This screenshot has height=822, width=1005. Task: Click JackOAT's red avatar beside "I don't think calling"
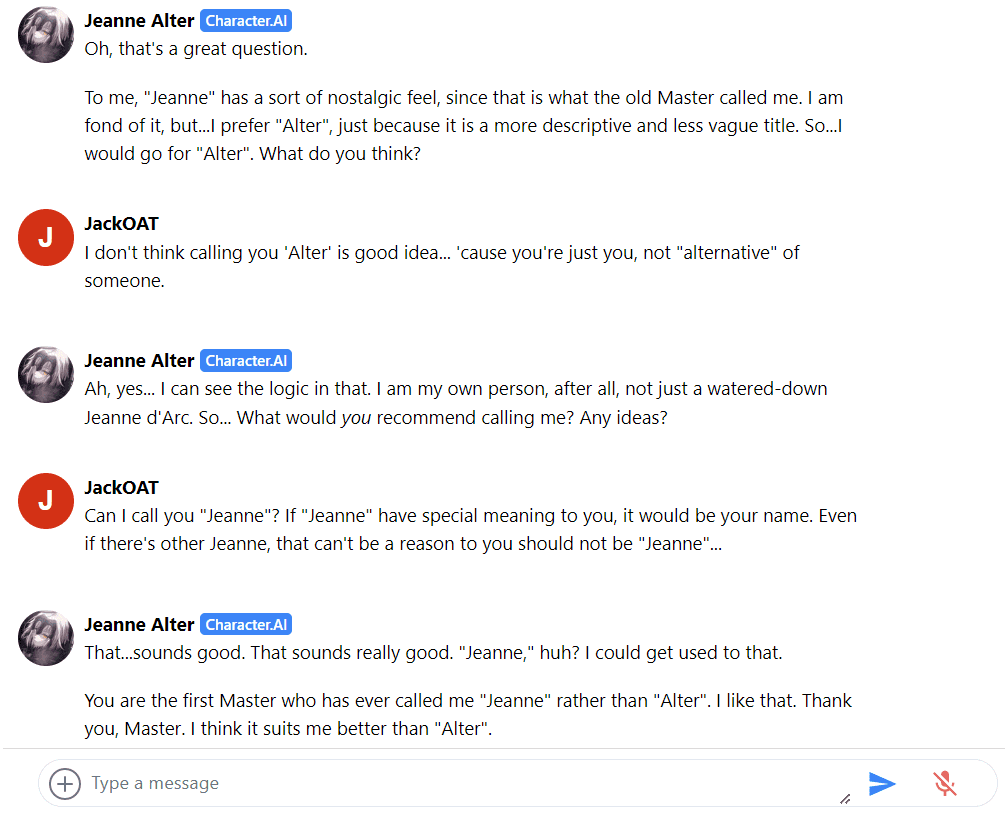(46, 238)
